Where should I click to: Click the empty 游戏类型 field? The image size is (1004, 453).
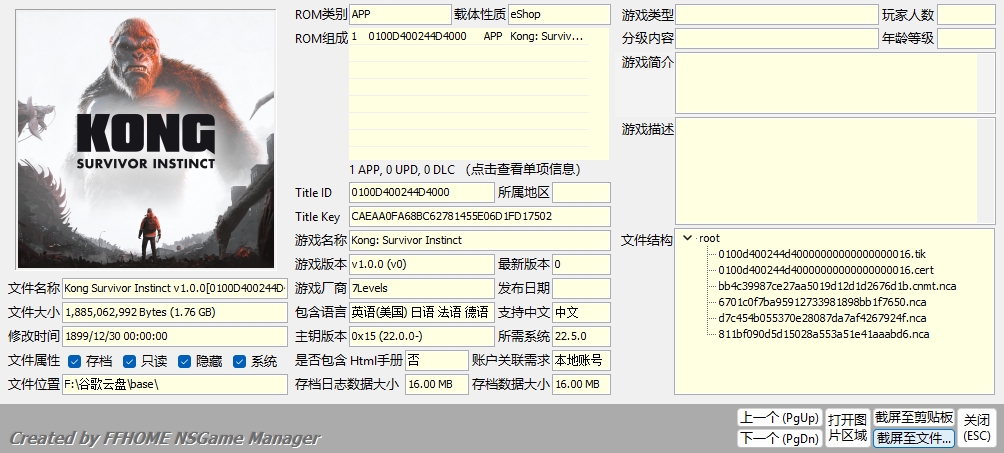(x=777, y=14)
